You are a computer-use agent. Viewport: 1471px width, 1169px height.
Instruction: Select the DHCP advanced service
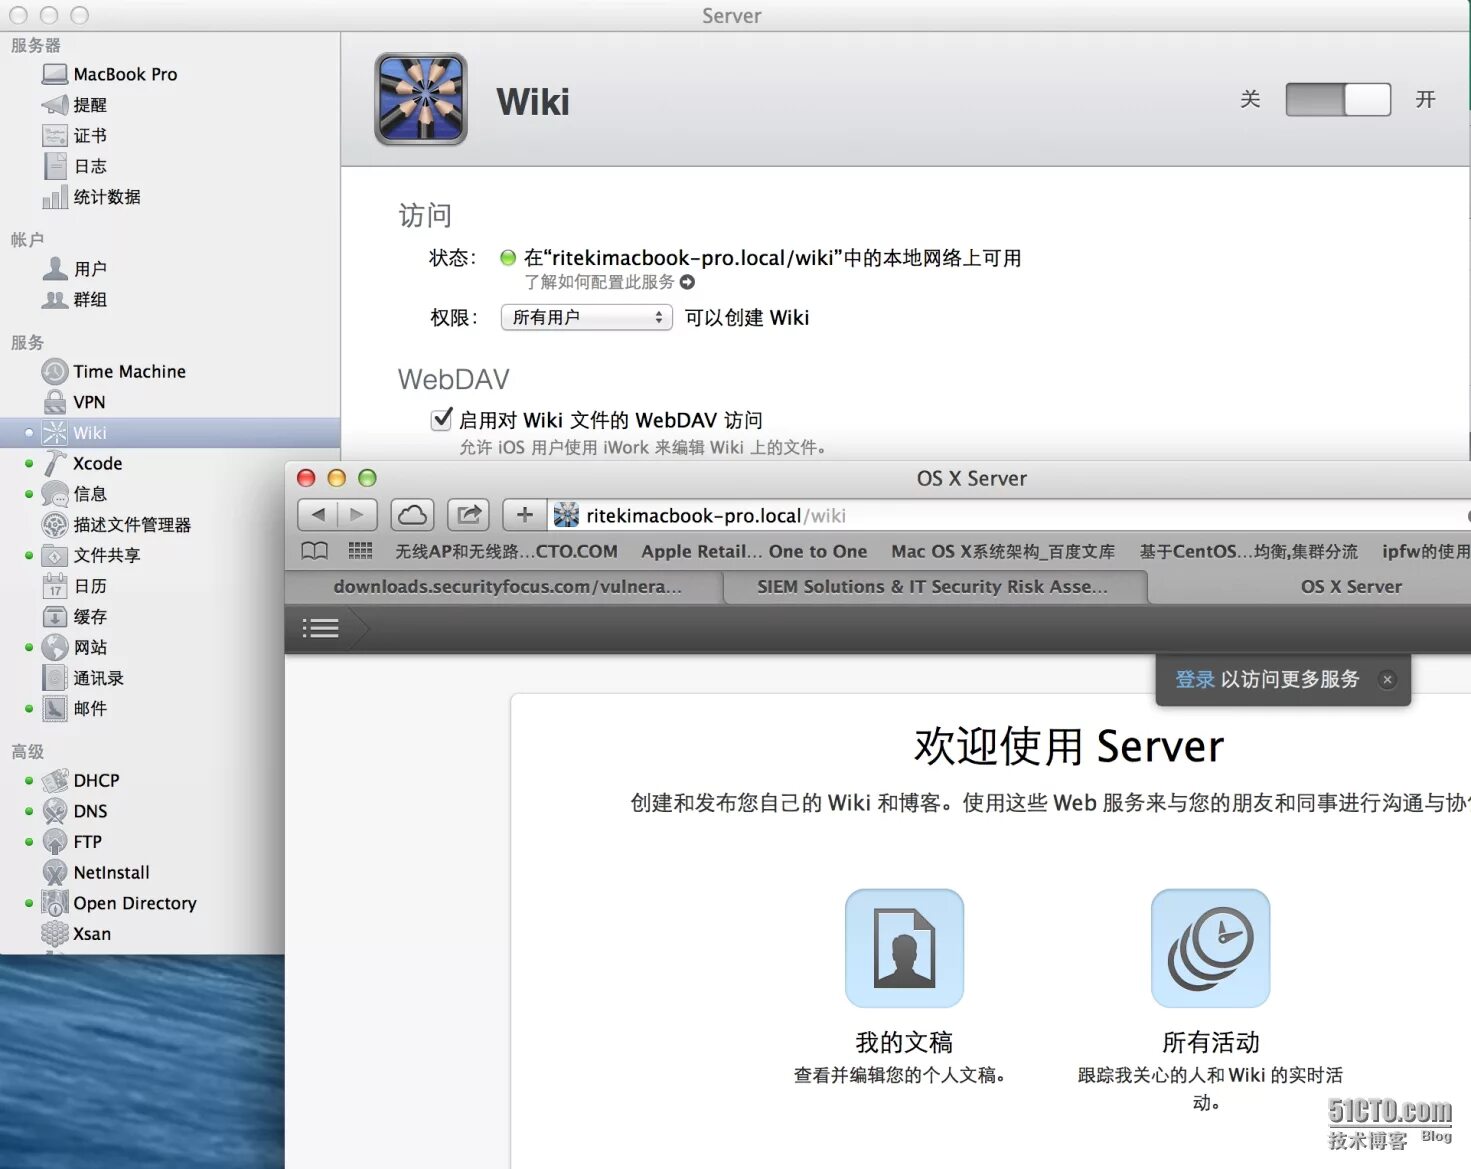point(81,780)
